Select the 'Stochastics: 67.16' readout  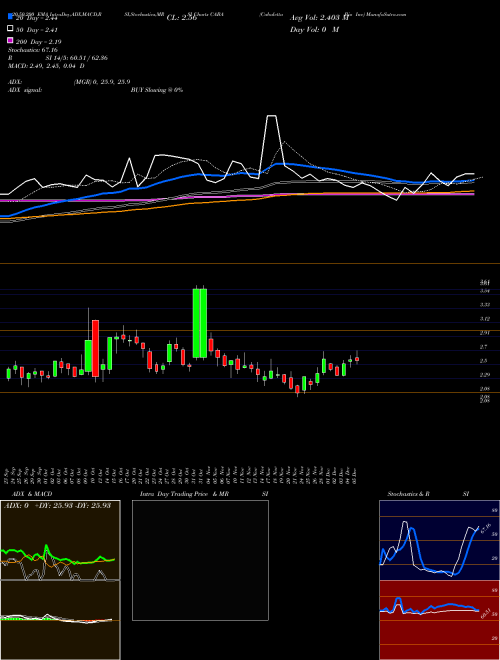(33, 50)
